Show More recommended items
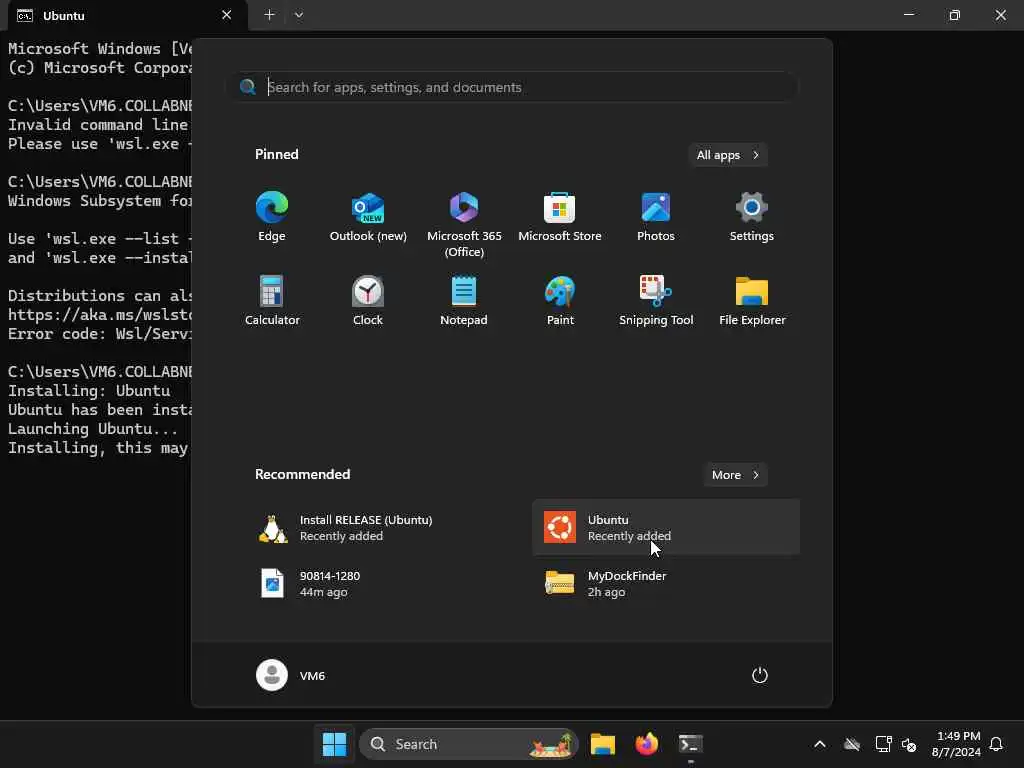The image size is (1024, 768). tap(735, 475)
